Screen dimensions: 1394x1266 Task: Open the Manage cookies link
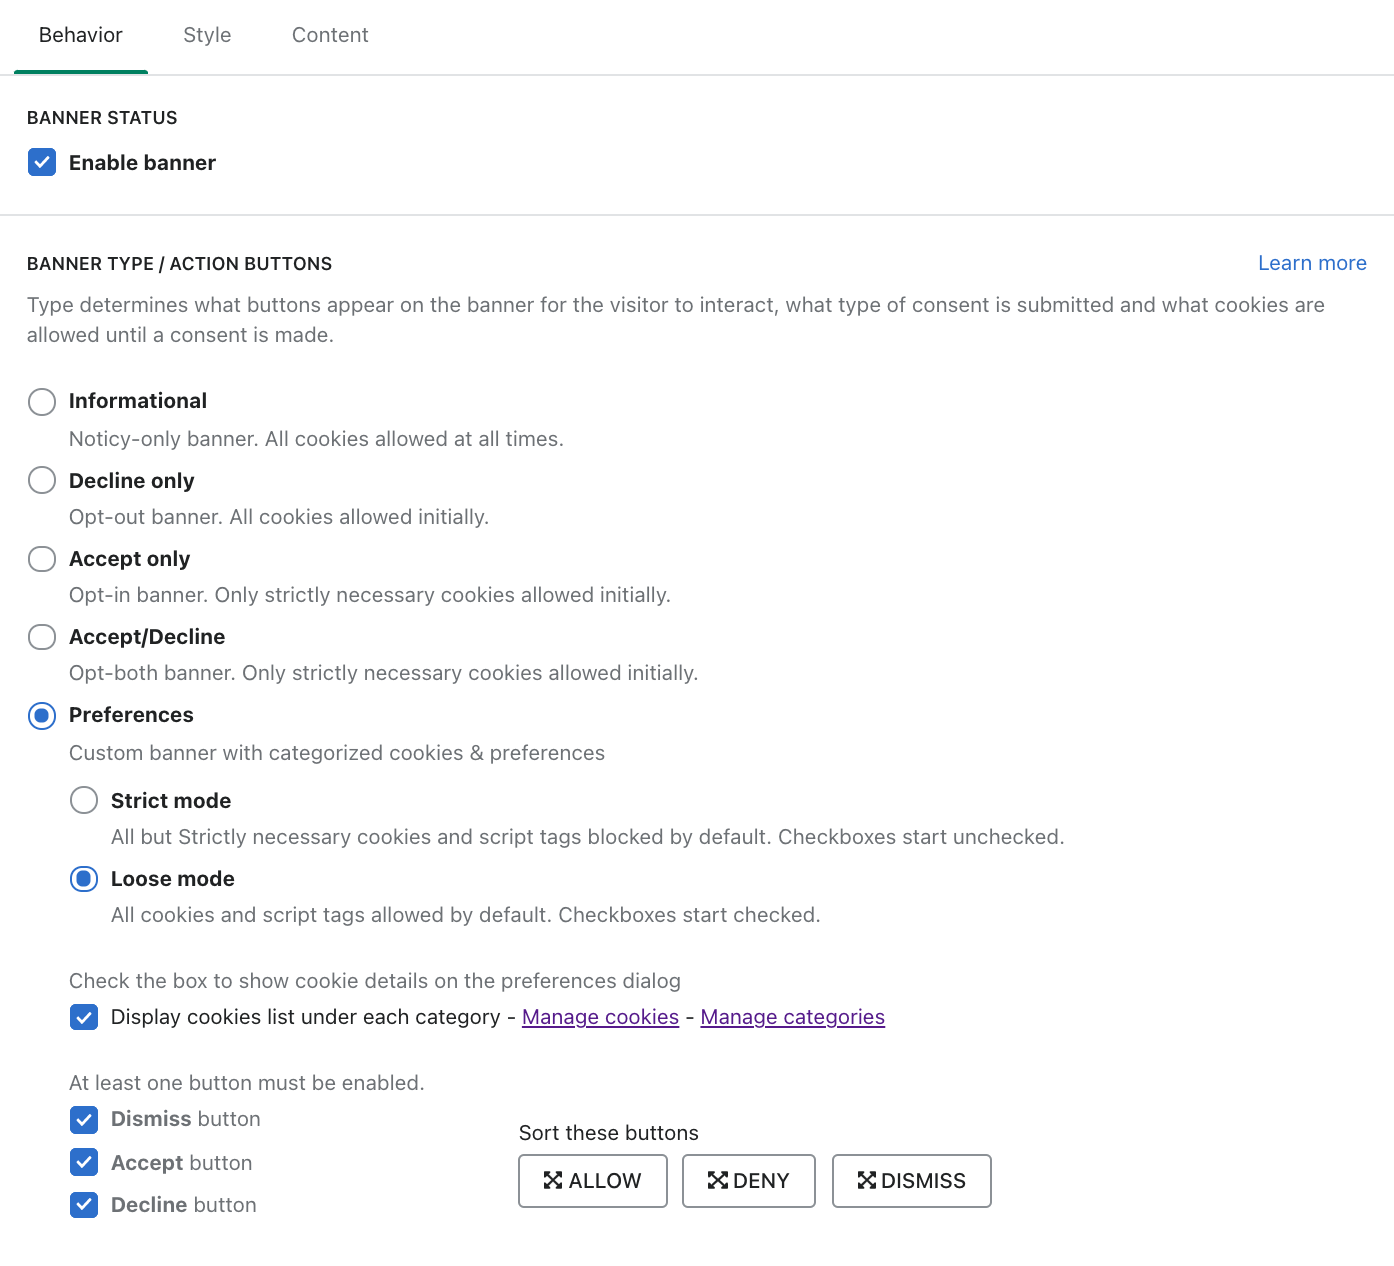pos(600,1017)
